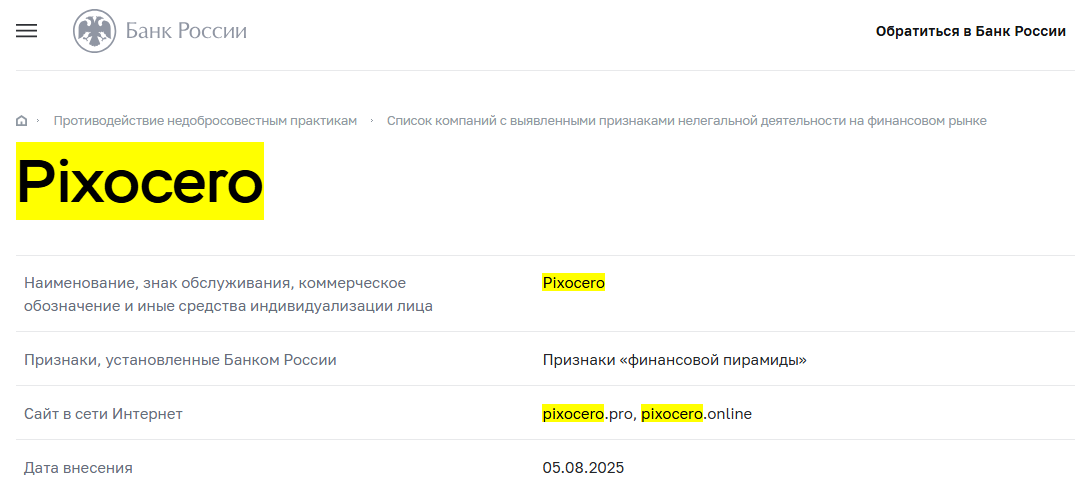This screenshot has height=492, width=1075.
Task: Click the highlighted 'Pixocero' value in the name row
Action: pyautogui.click(x=574, y=283)
